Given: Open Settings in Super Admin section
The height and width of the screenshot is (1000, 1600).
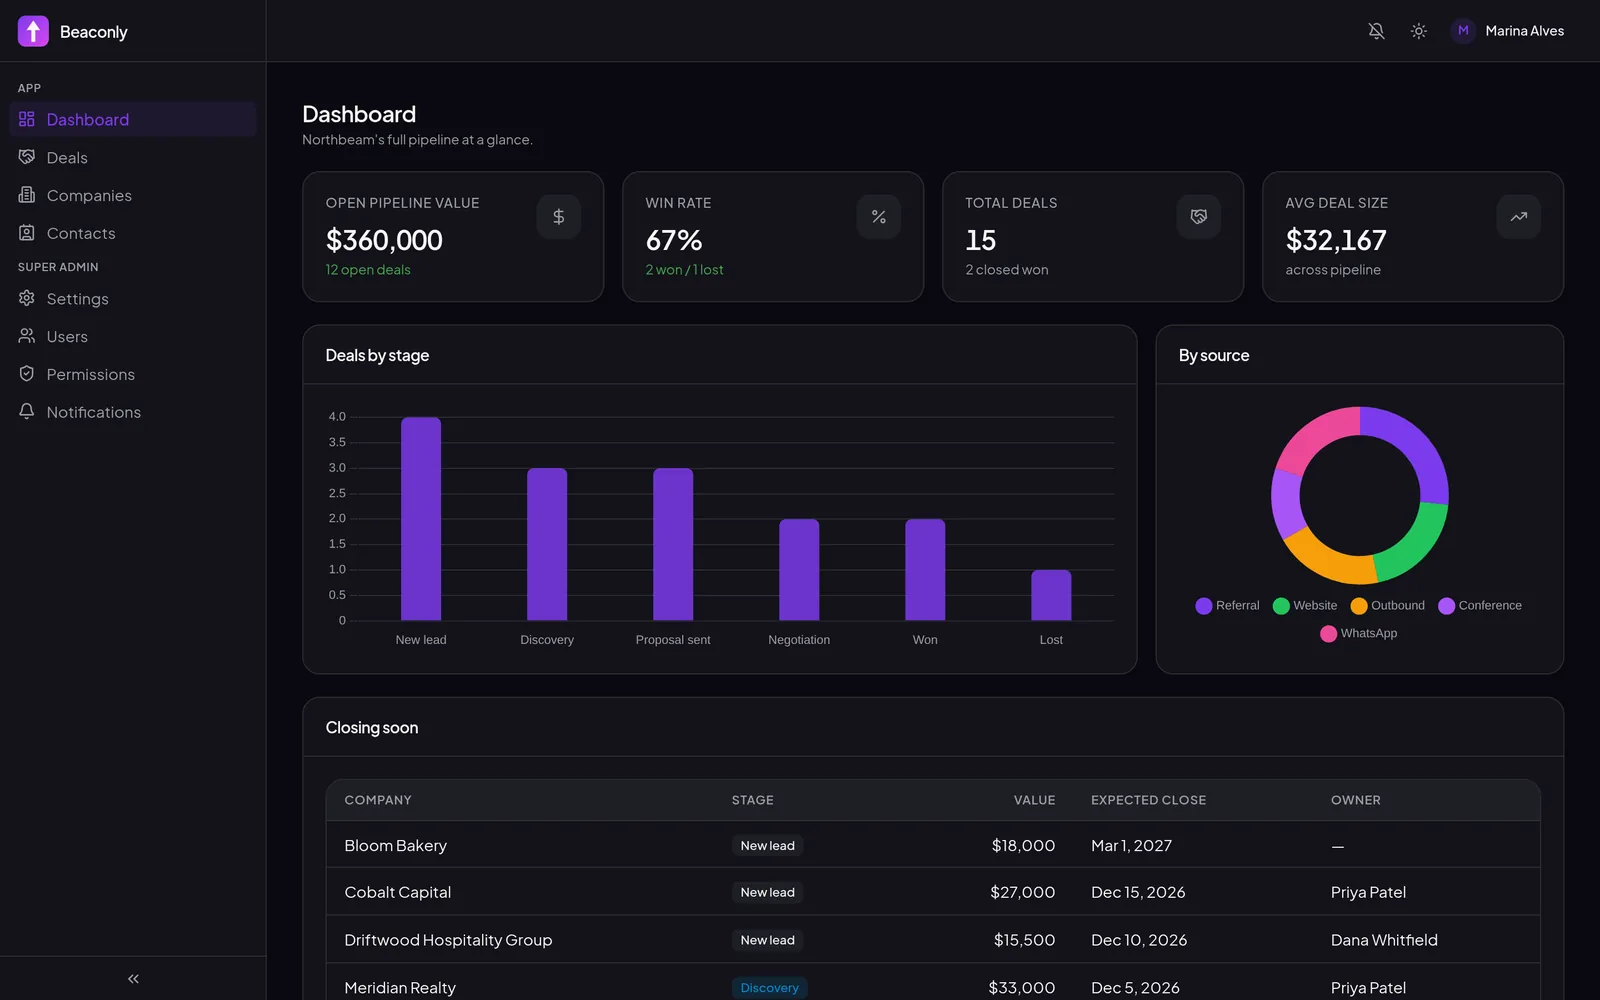Looking at the screenshot, I should 133,299.
